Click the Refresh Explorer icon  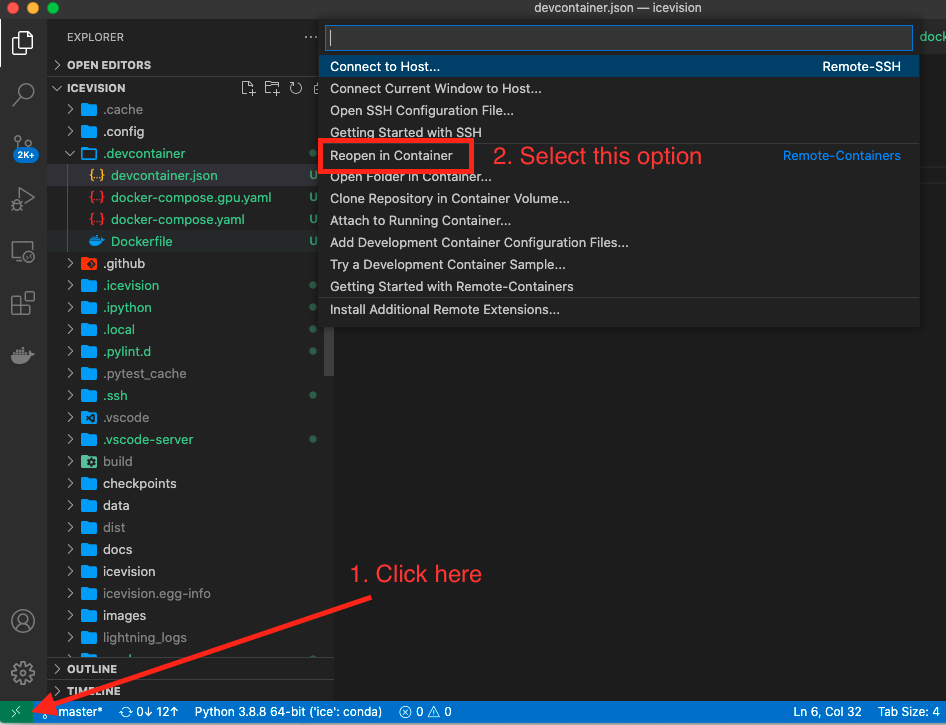coord(295,88)
